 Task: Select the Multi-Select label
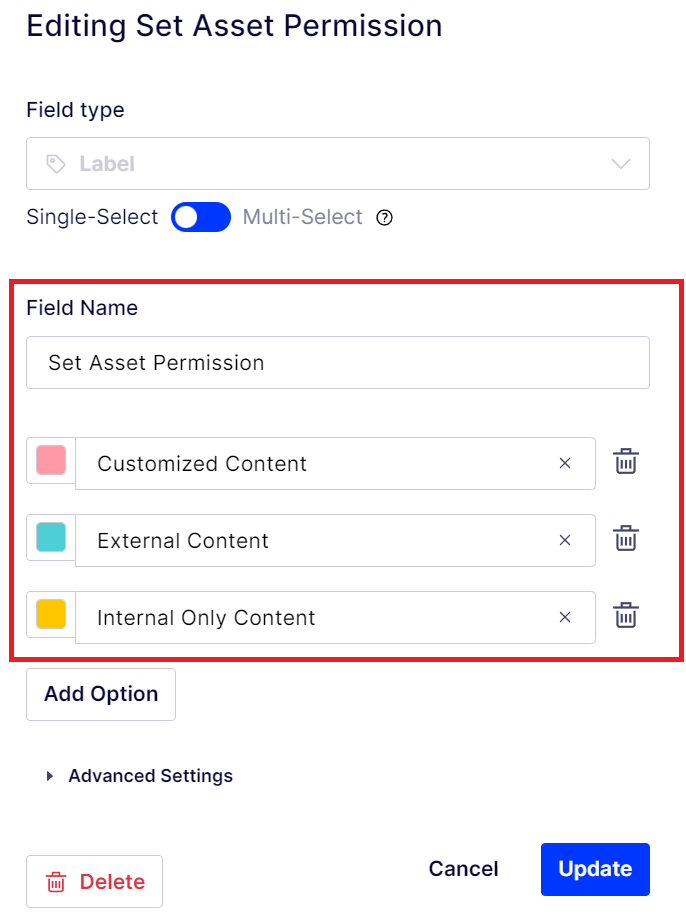pos(302,217)
